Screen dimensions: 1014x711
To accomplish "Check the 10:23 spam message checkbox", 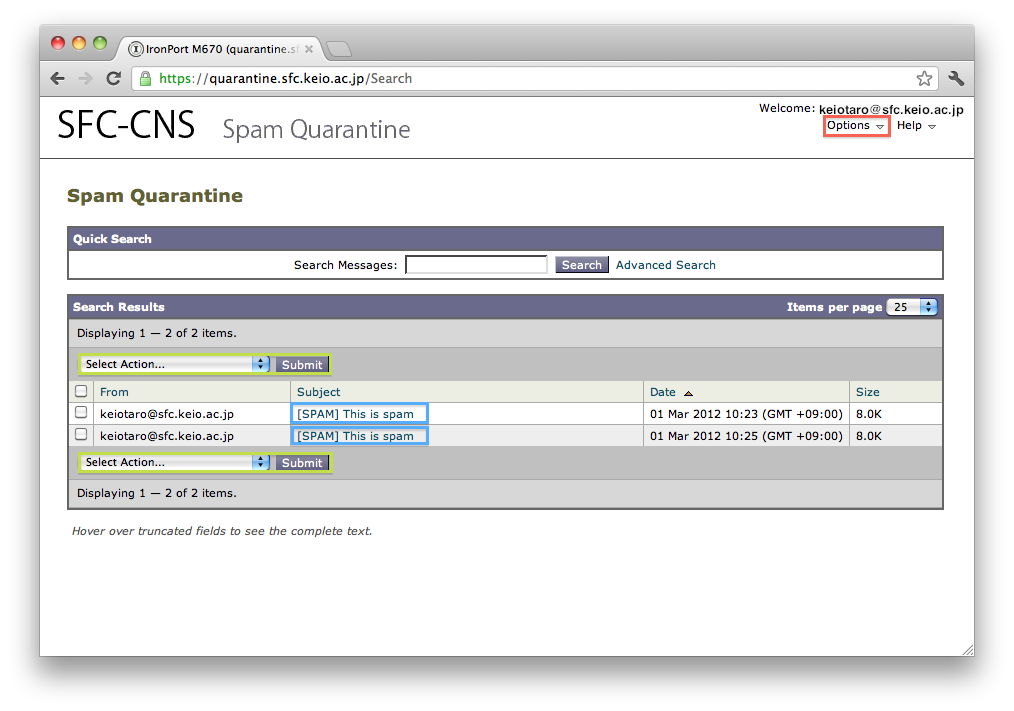I will point(81,413).
